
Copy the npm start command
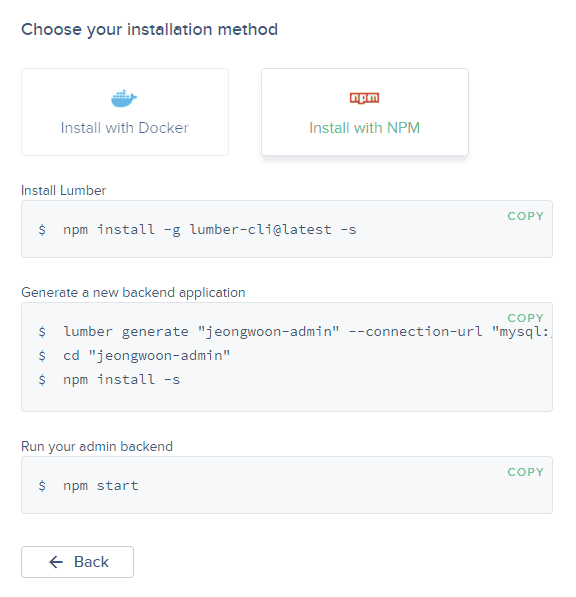coord(525,472)
